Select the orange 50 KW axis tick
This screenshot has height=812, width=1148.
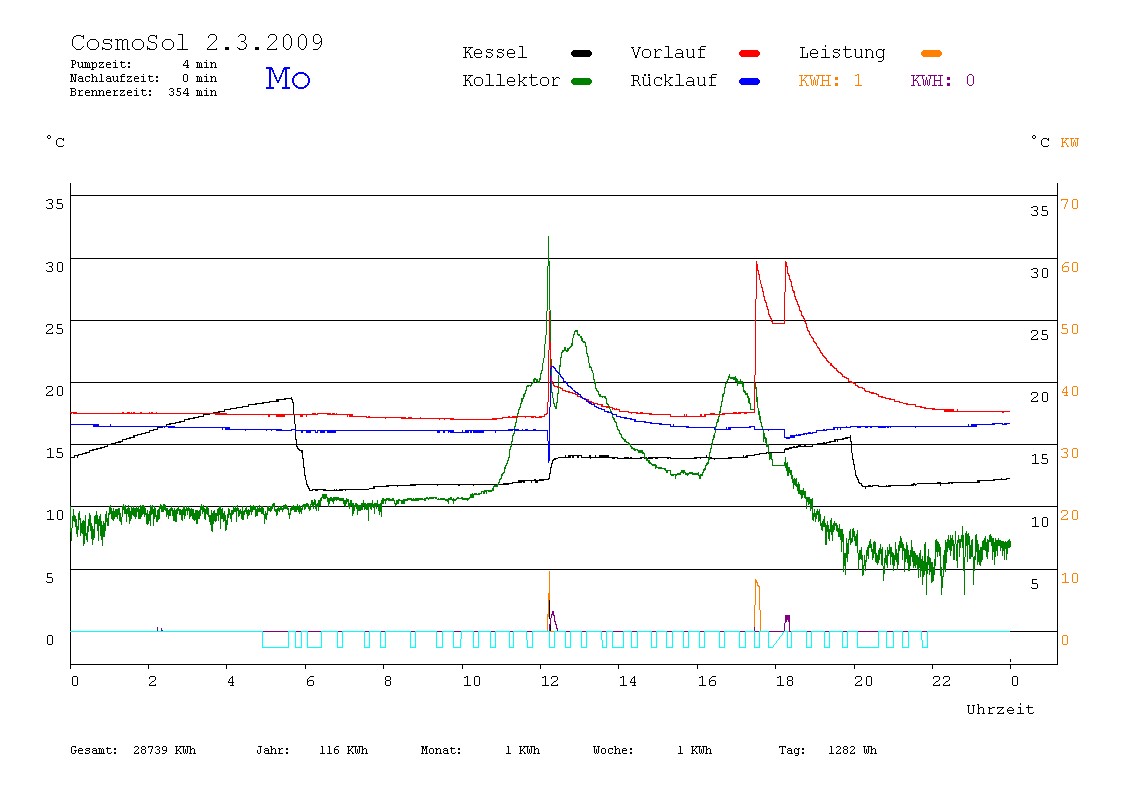coord(1070,329)
